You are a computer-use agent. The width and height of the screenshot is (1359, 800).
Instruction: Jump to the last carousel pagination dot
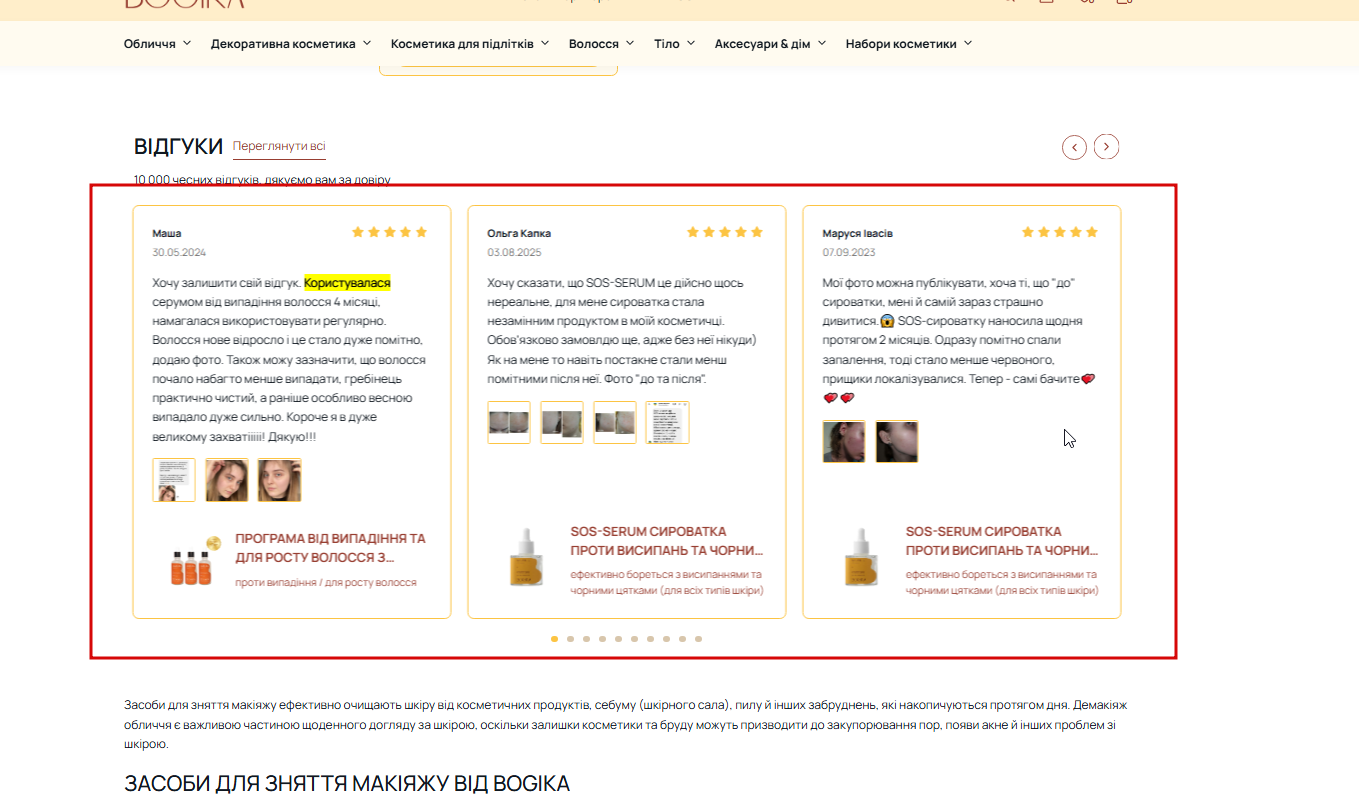698,638
